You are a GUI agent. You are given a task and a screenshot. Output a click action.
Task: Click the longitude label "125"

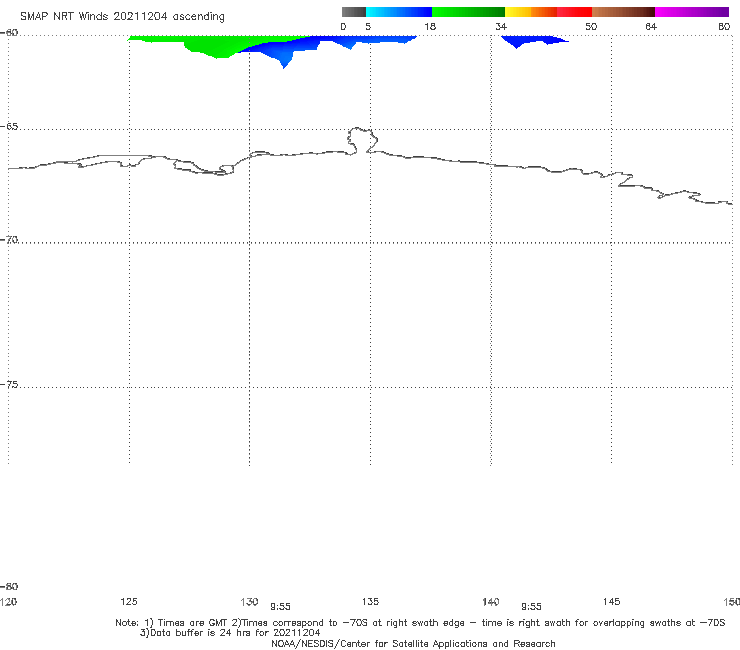click(129, 601)
